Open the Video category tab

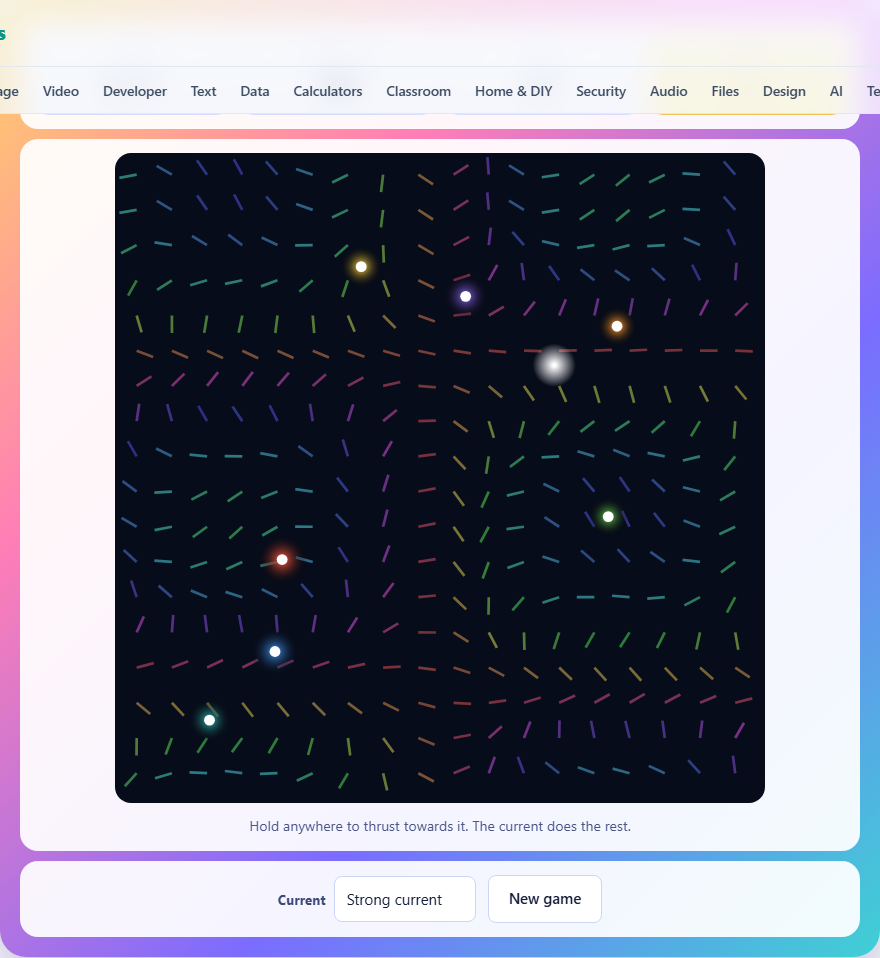(60, 91)
